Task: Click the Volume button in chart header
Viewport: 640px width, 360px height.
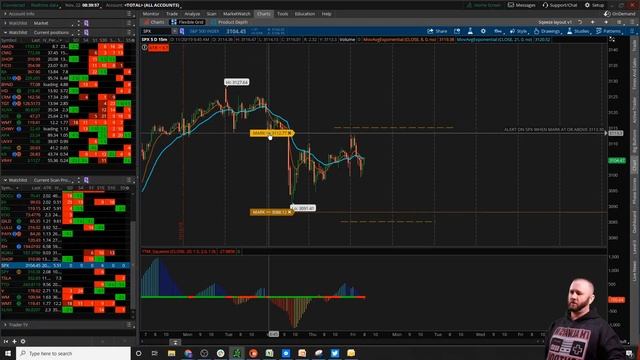Action: 347,40
